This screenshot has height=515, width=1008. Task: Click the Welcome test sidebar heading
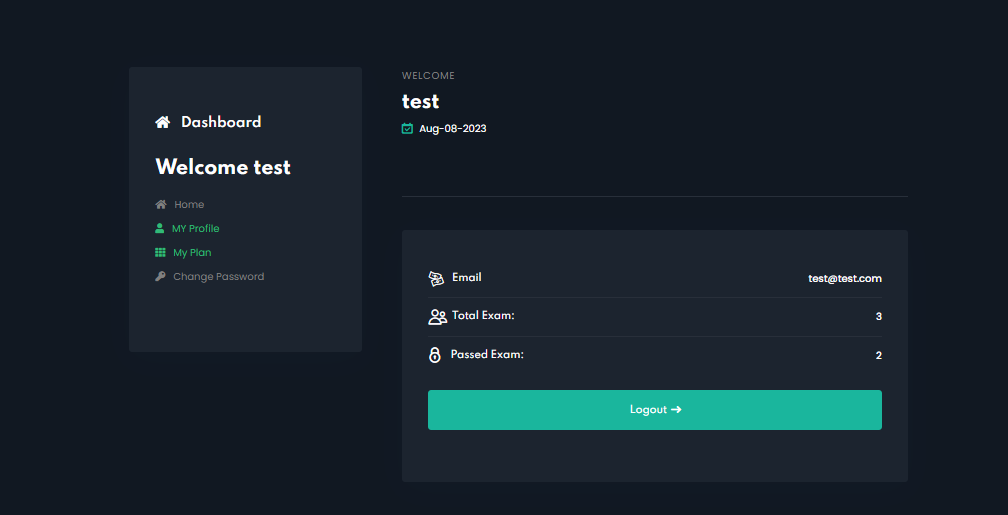223,167
